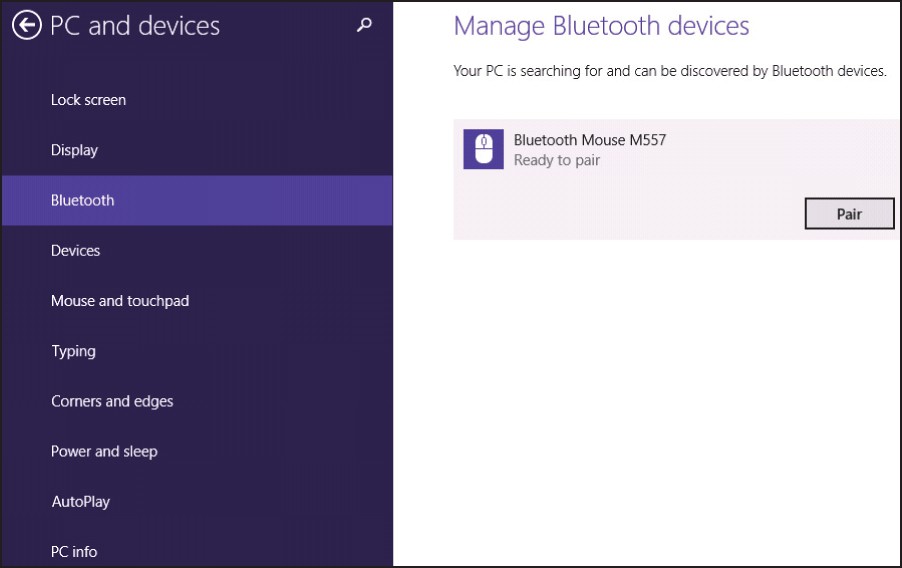This screenshot has height=568, width=902.
Task: Open Power and sleep settings
Action: (104, 451)
